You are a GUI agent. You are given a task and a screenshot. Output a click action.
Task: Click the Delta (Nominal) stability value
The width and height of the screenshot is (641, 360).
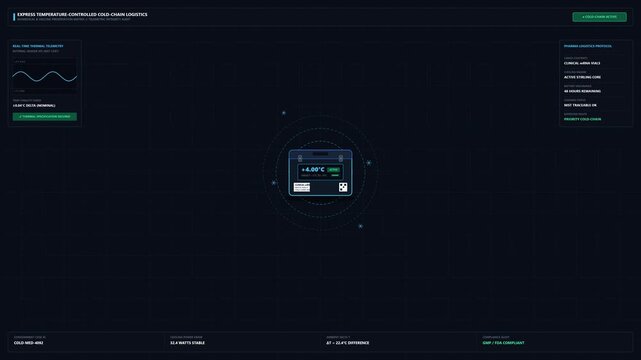(x=34, y=105)
